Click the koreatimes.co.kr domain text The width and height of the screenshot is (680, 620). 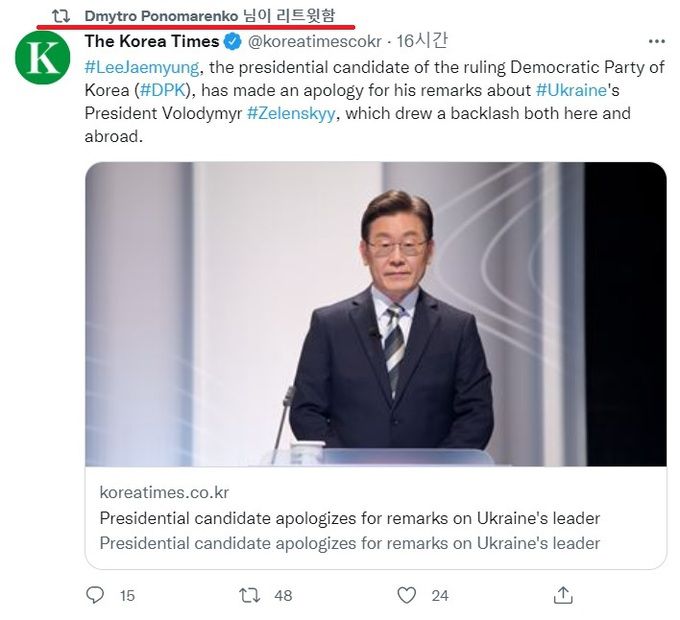pyautogui.click(x=164, y=493)
